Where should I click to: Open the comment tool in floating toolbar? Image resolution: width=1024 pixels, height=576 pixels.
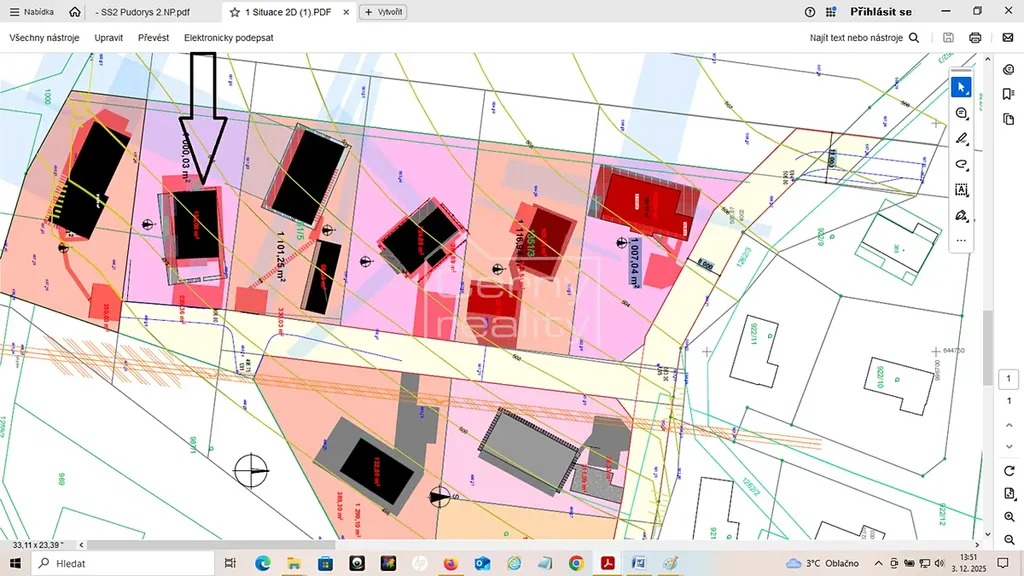(961, 113)
